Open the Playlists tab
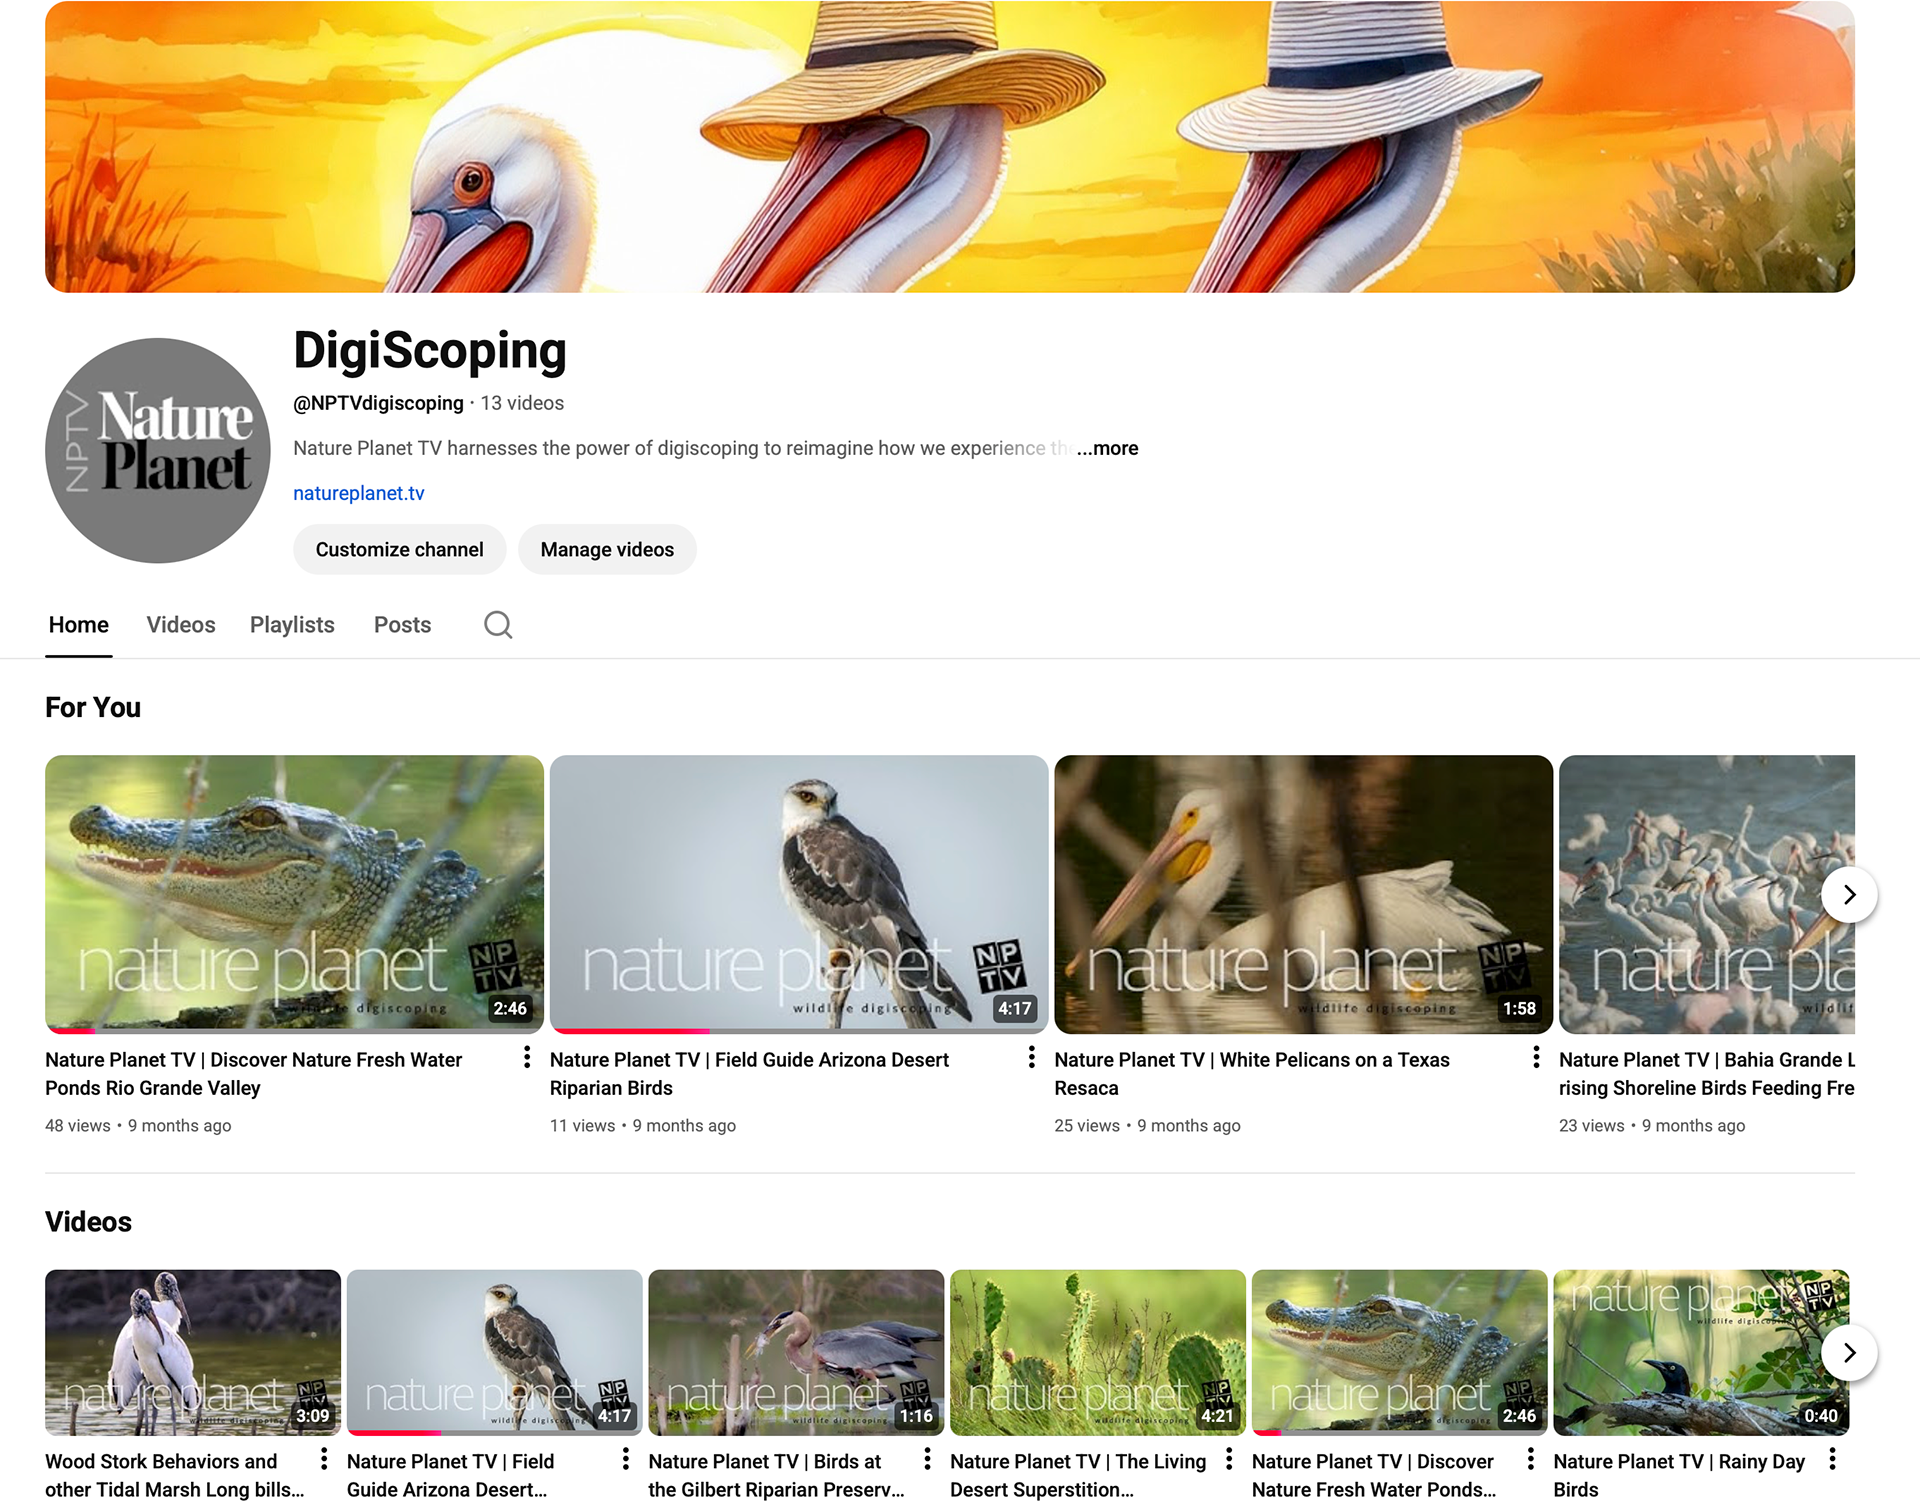Image resolution: width=1920 pixels, height=1501 pixels. [292, 625]
